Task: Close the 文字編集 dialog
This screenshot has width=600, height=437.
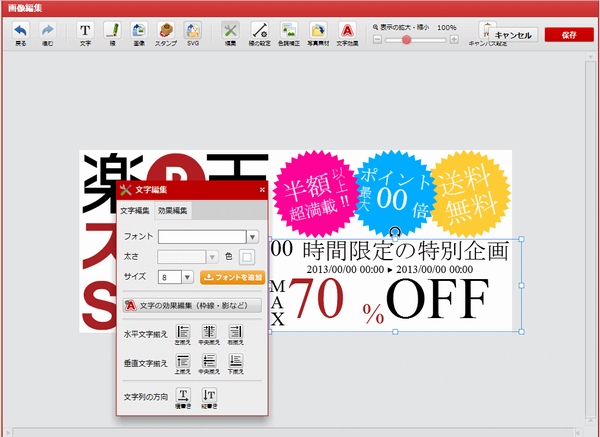Action: [x=262, y=189]
